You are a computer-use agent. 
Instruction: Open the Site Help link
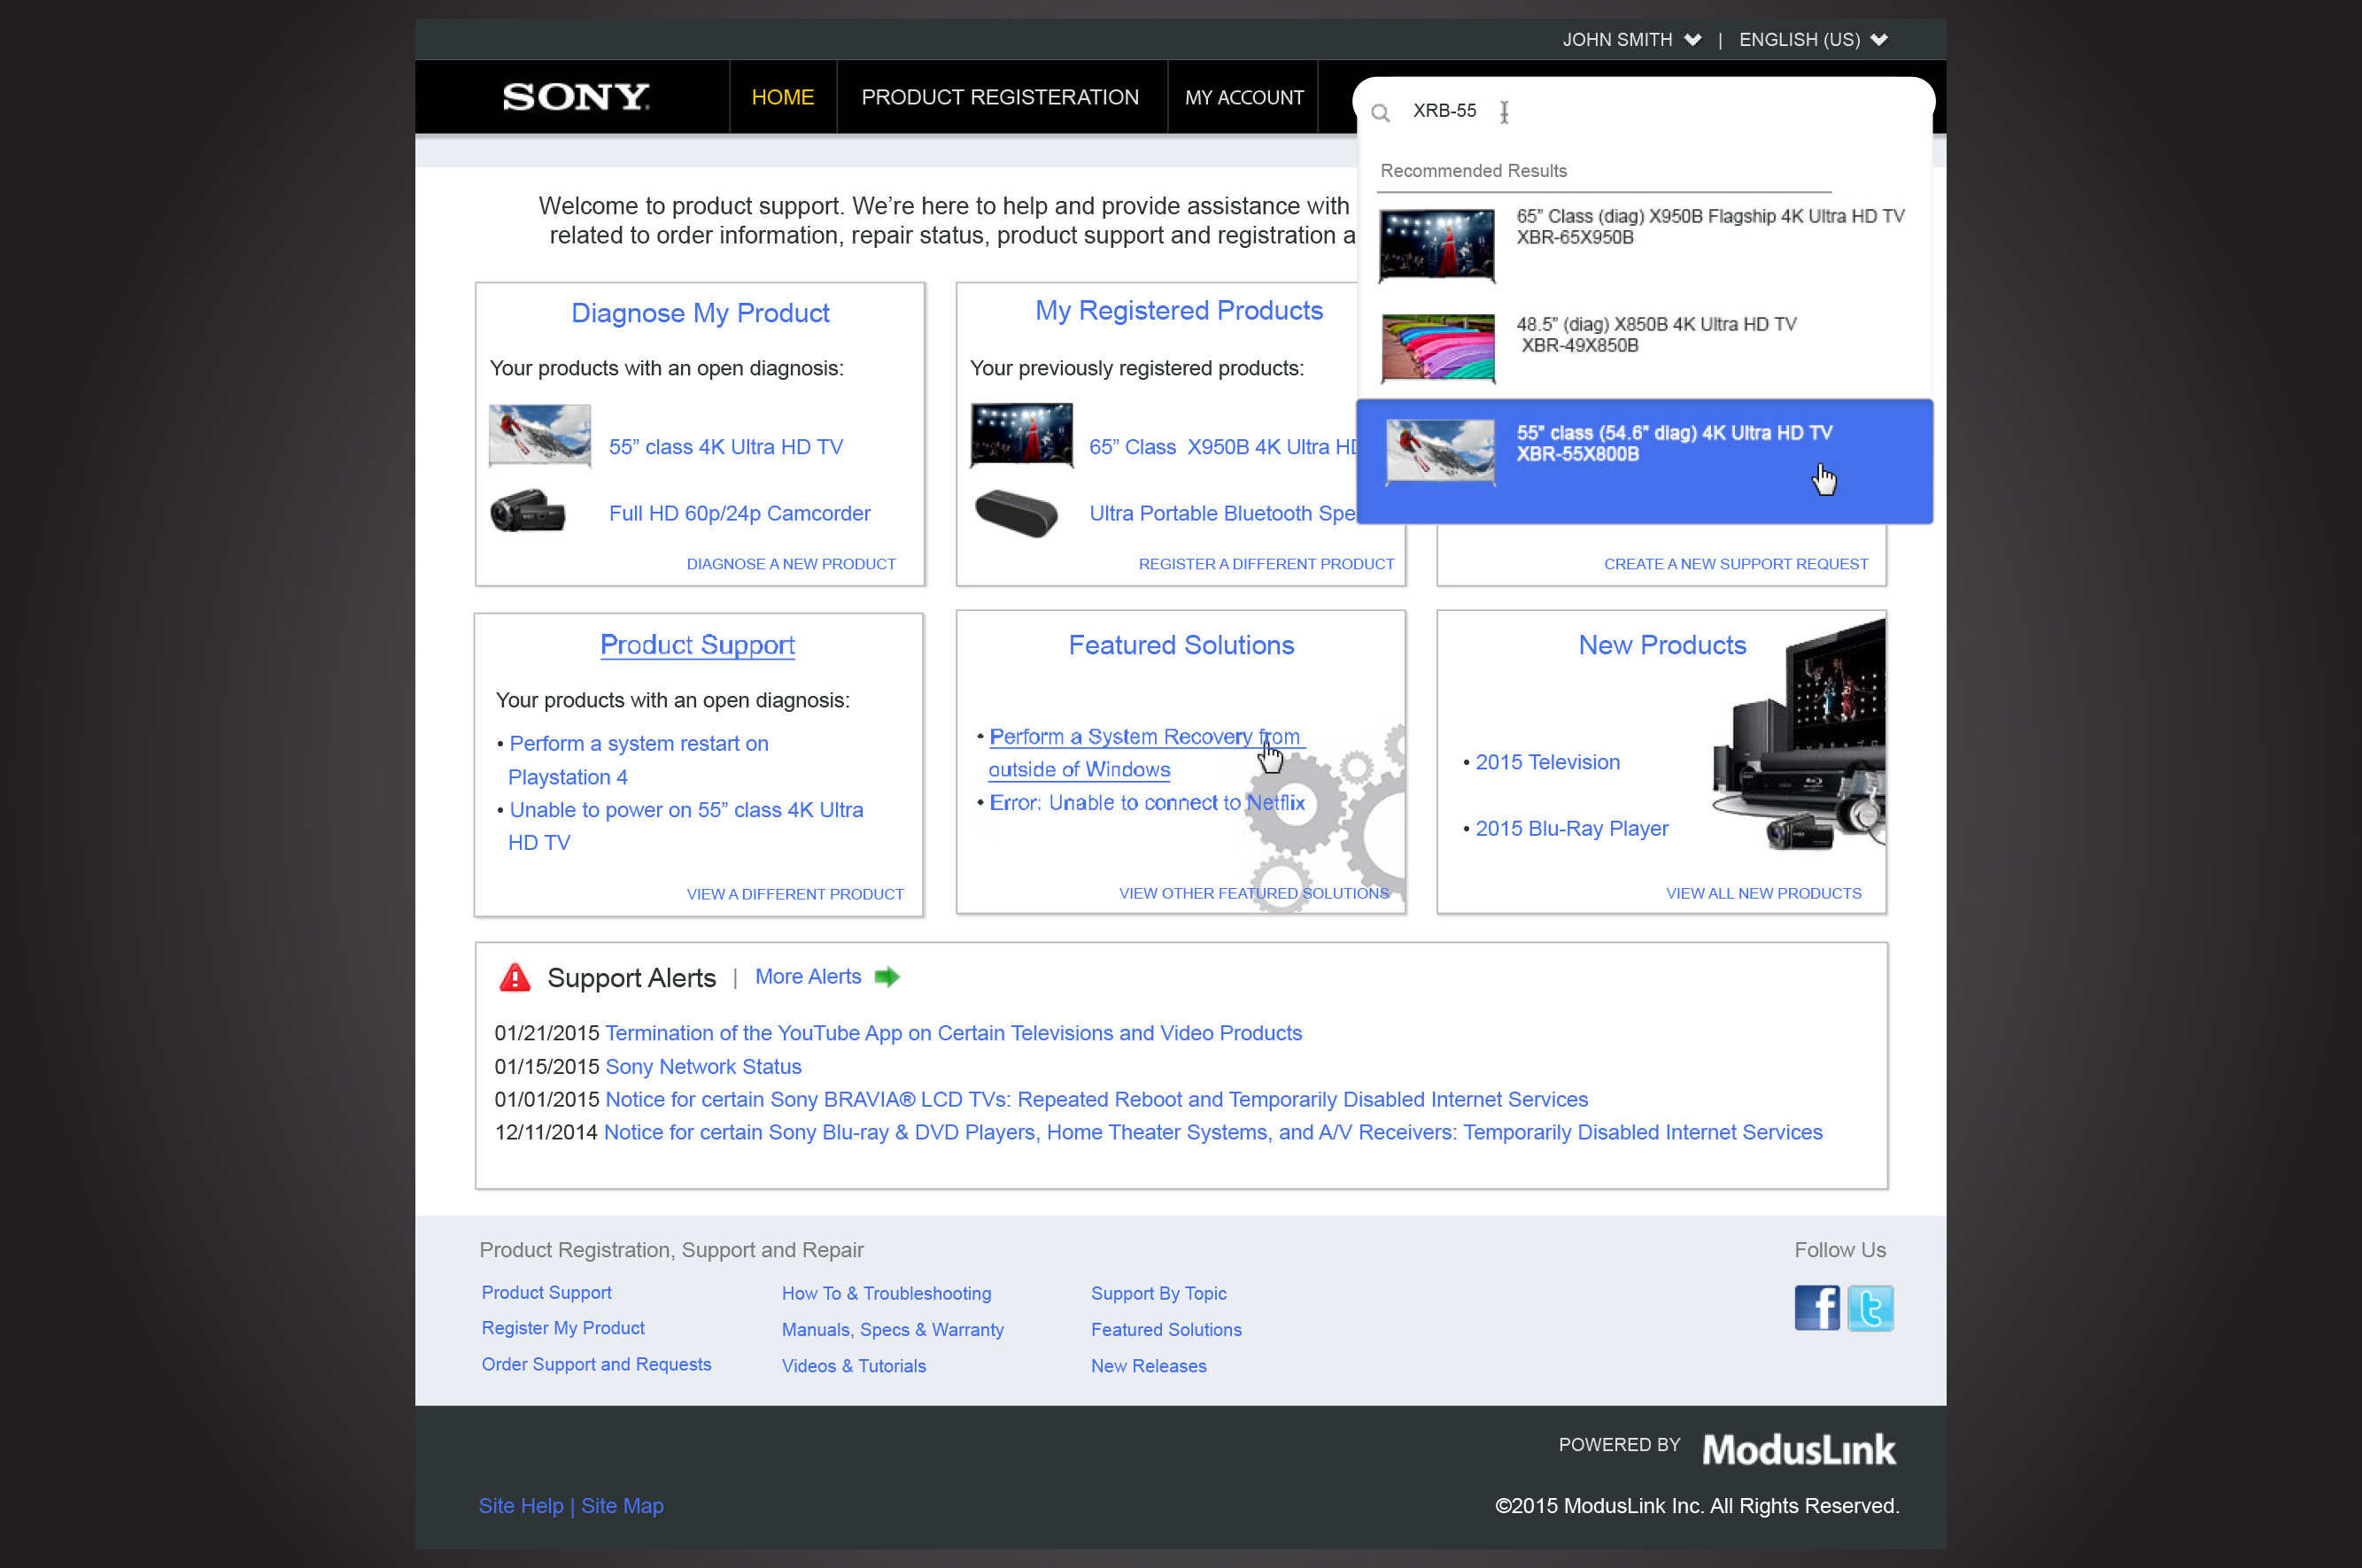[521, 1505]
